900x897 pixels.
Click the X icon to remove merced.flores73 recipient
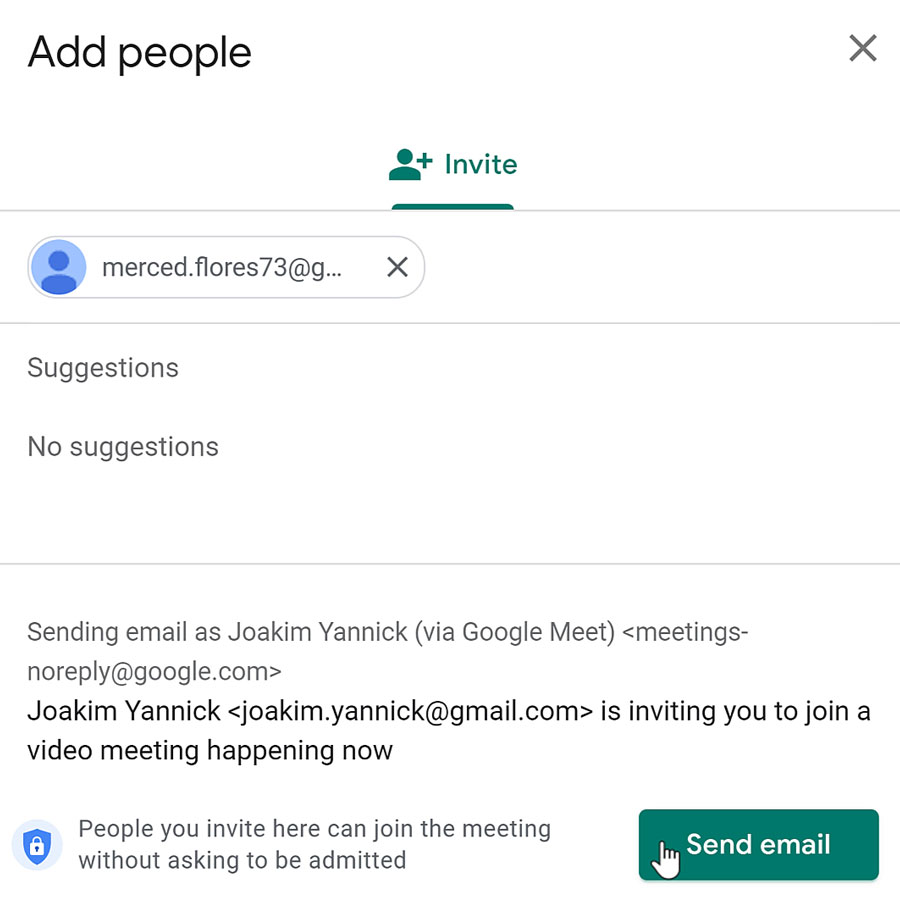[x=397, y=267]
